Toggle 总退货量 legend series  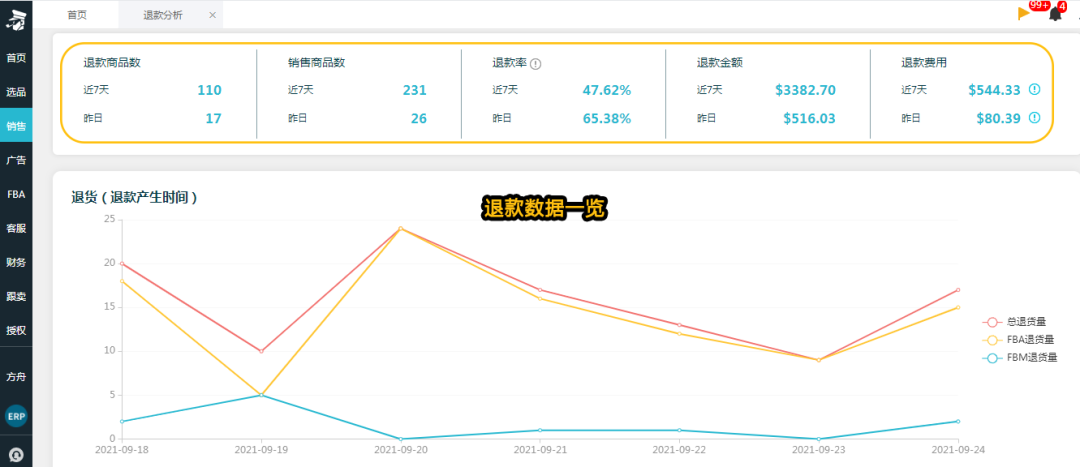(1015, 322)
